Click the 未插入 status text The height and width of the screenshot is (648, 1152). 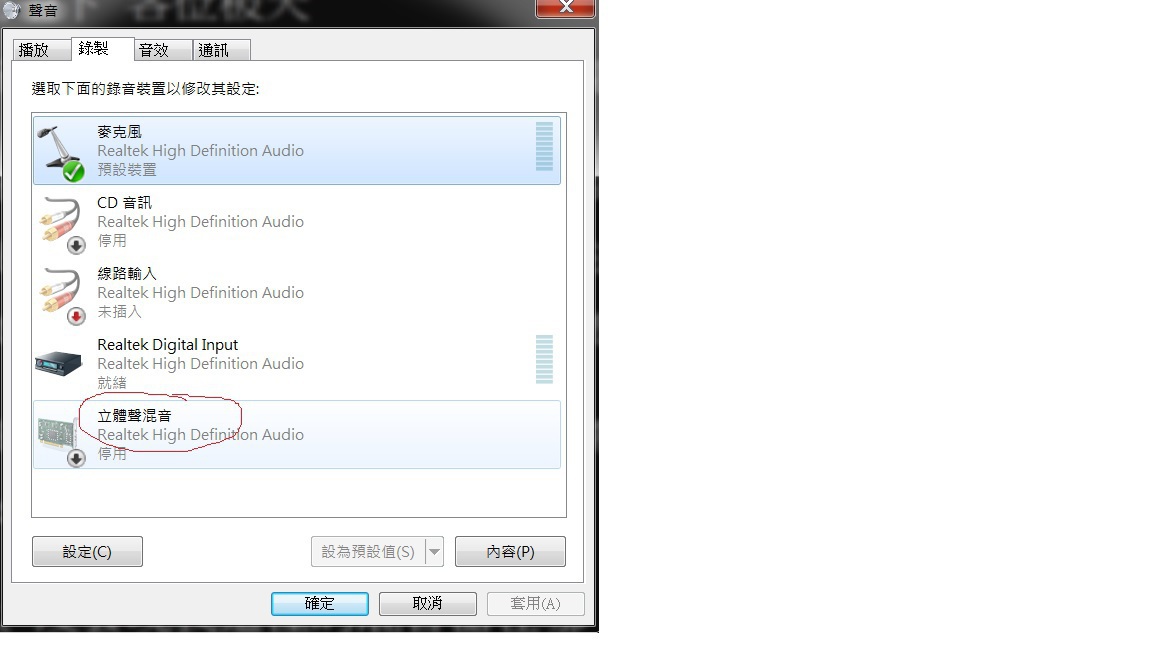120,312
